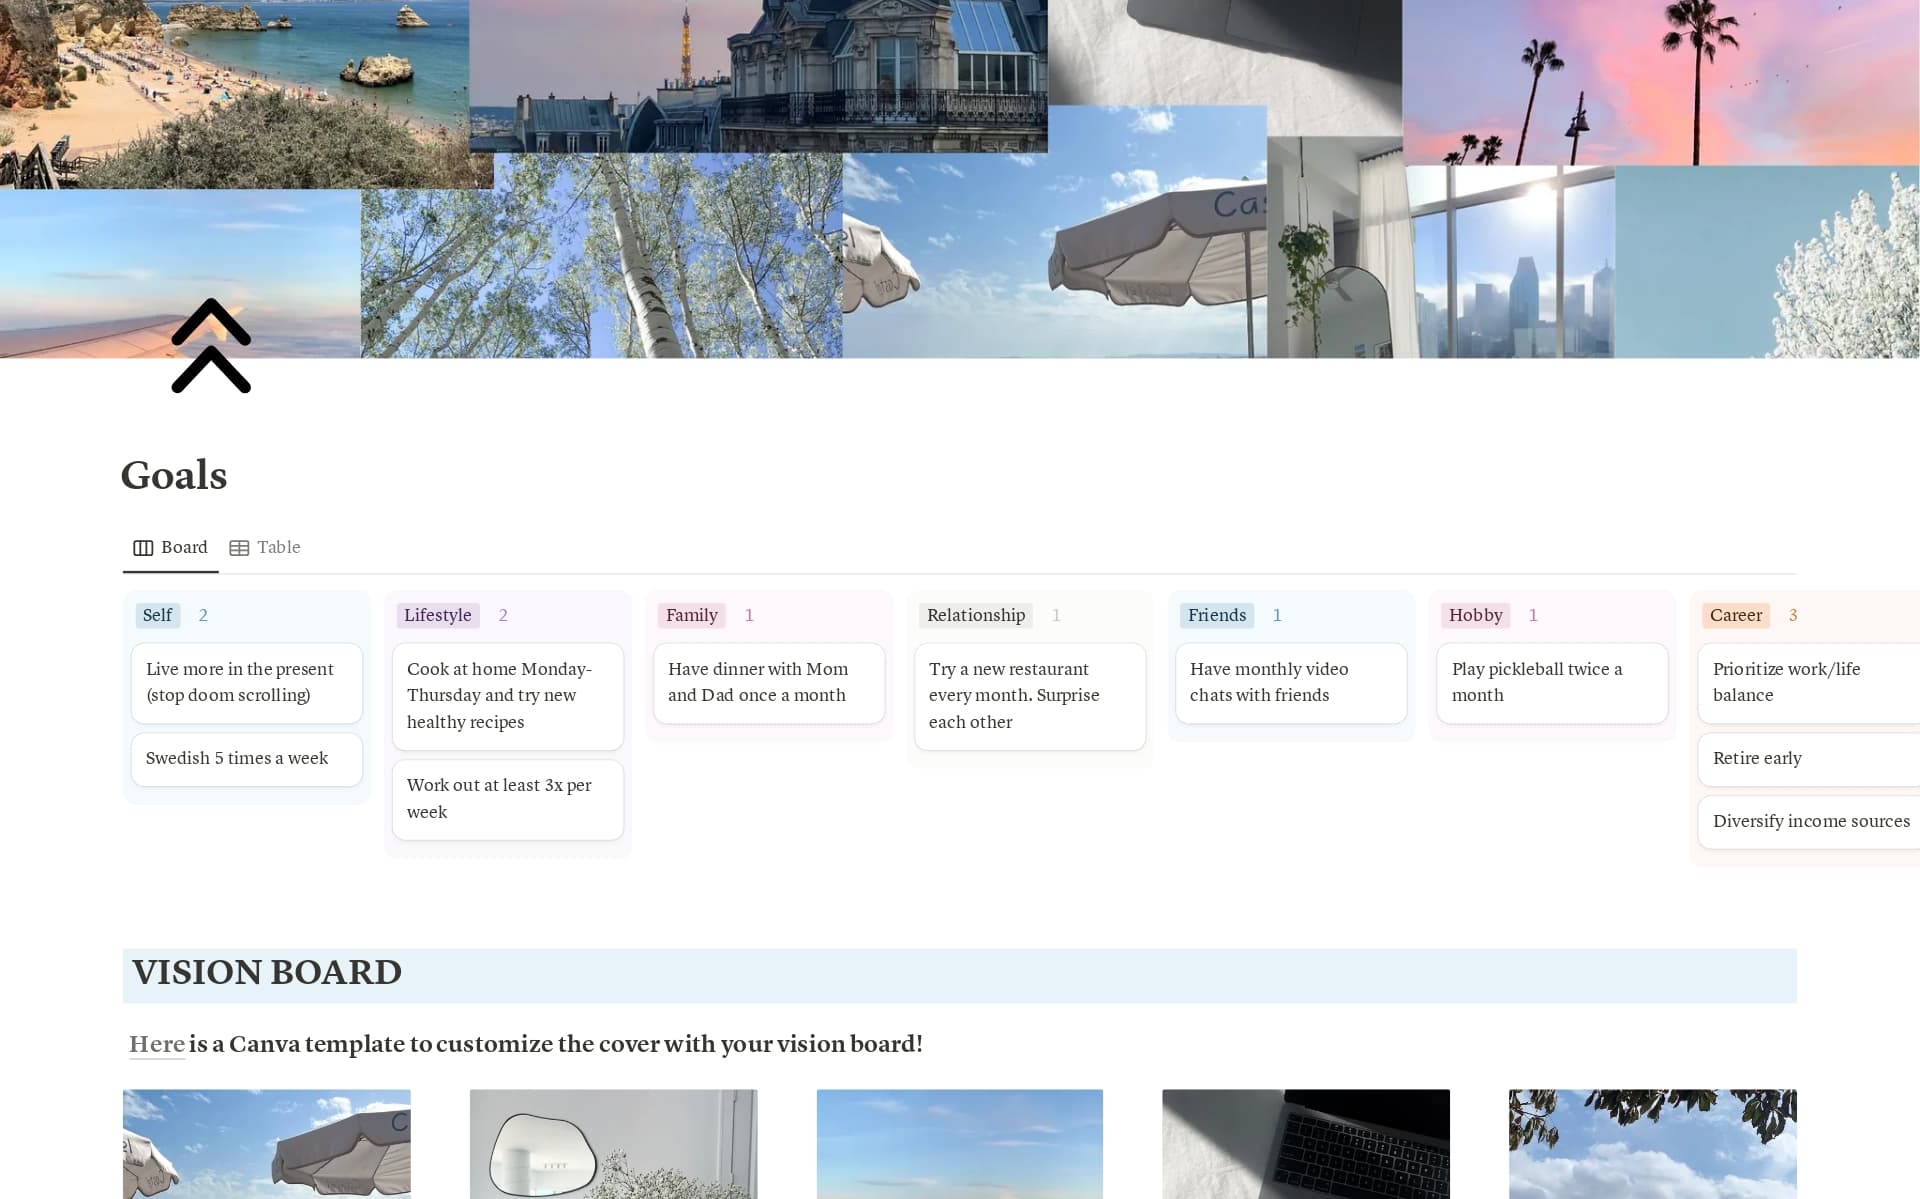
Task: Click the Hobby category tag
Action: [1475, 615]
